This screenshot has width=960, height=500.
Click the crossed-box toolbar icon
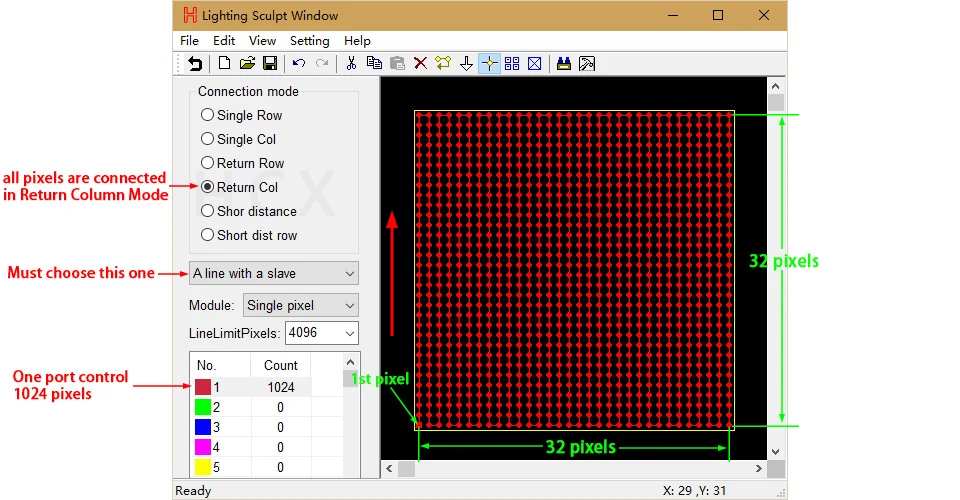coord(534,64)
